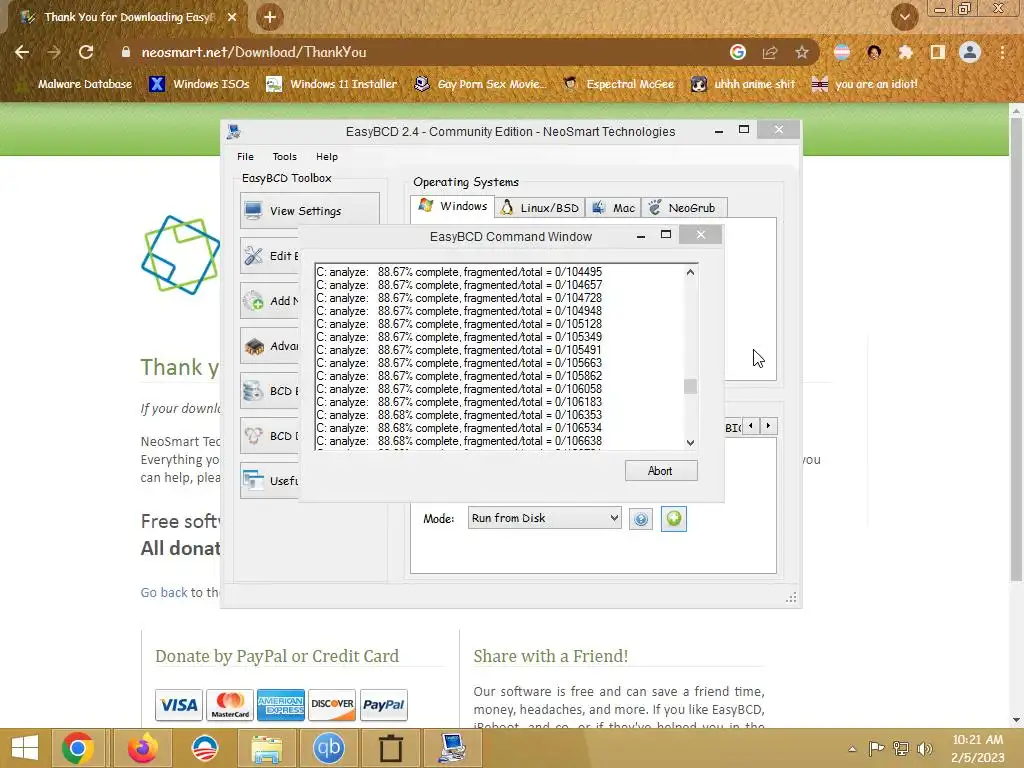Screen dimensions: 1024x768
Task: Open View Settings in EasyBCD Toolbox
Action: point(310,210)
